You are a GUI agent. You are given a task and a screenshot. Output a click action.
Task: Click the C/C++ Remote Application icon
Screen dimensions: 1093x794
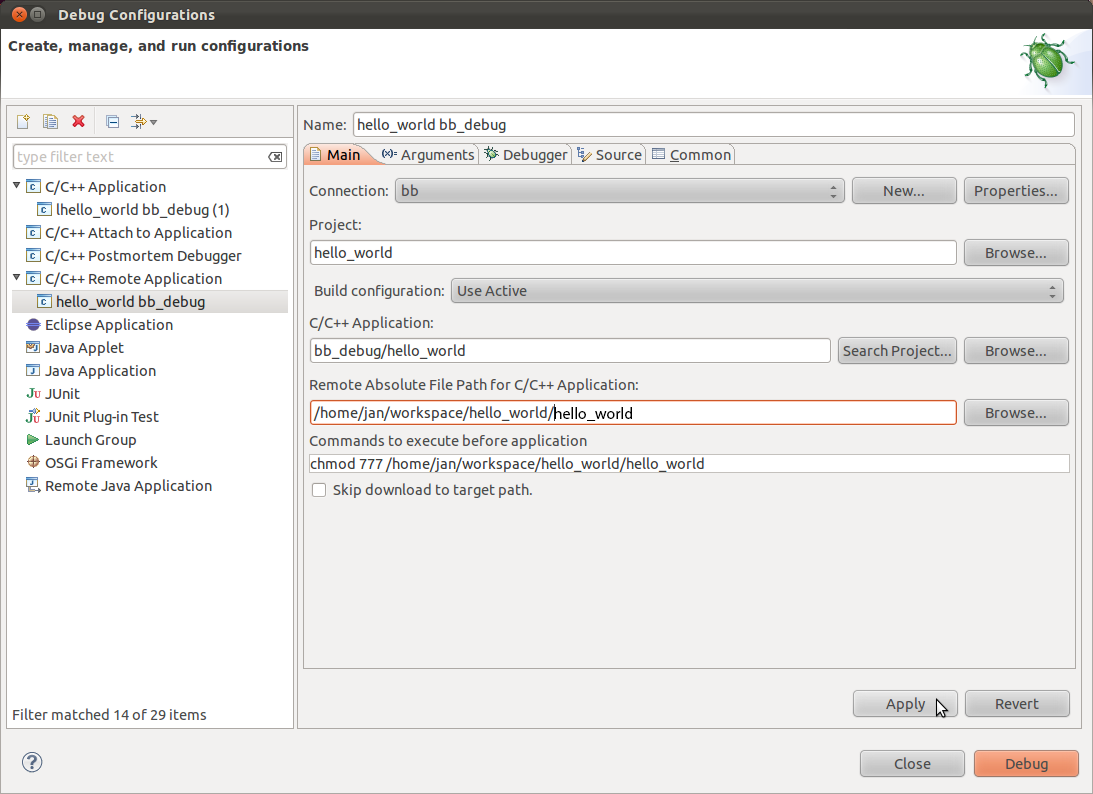33,278
